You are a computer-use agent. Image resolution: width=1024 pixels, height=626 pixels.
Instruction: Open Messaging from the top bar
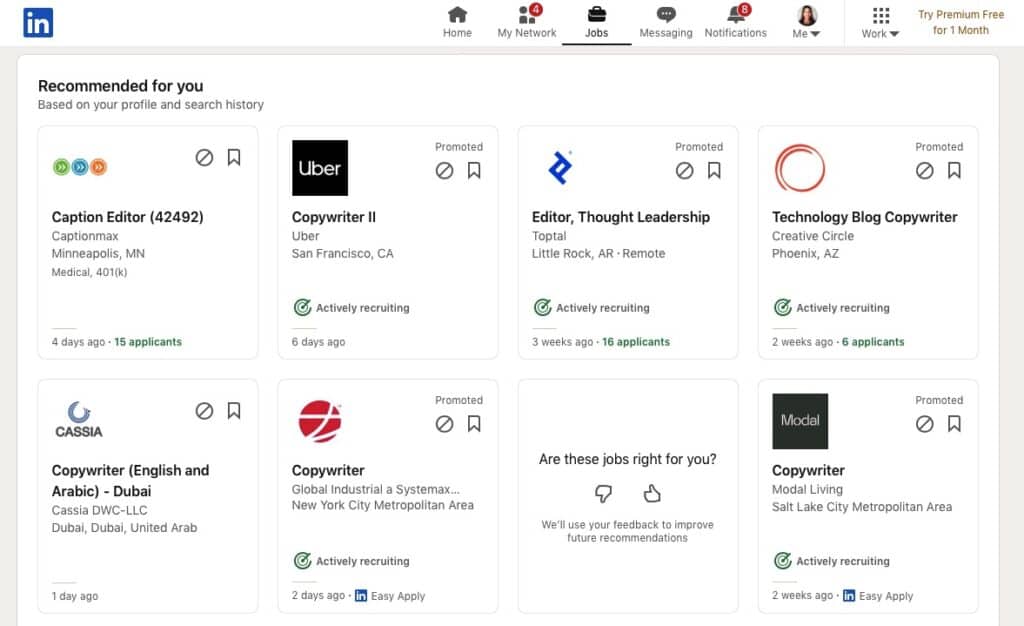(x=665, y=23)
